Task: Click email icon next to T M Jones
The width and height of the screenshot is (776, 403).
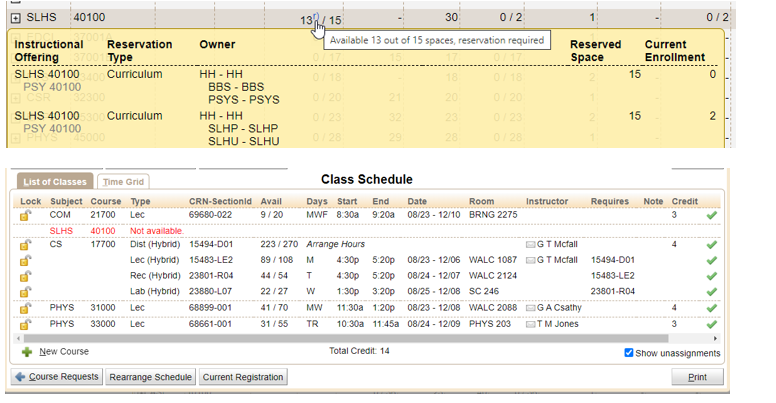Action: [530, 324]
